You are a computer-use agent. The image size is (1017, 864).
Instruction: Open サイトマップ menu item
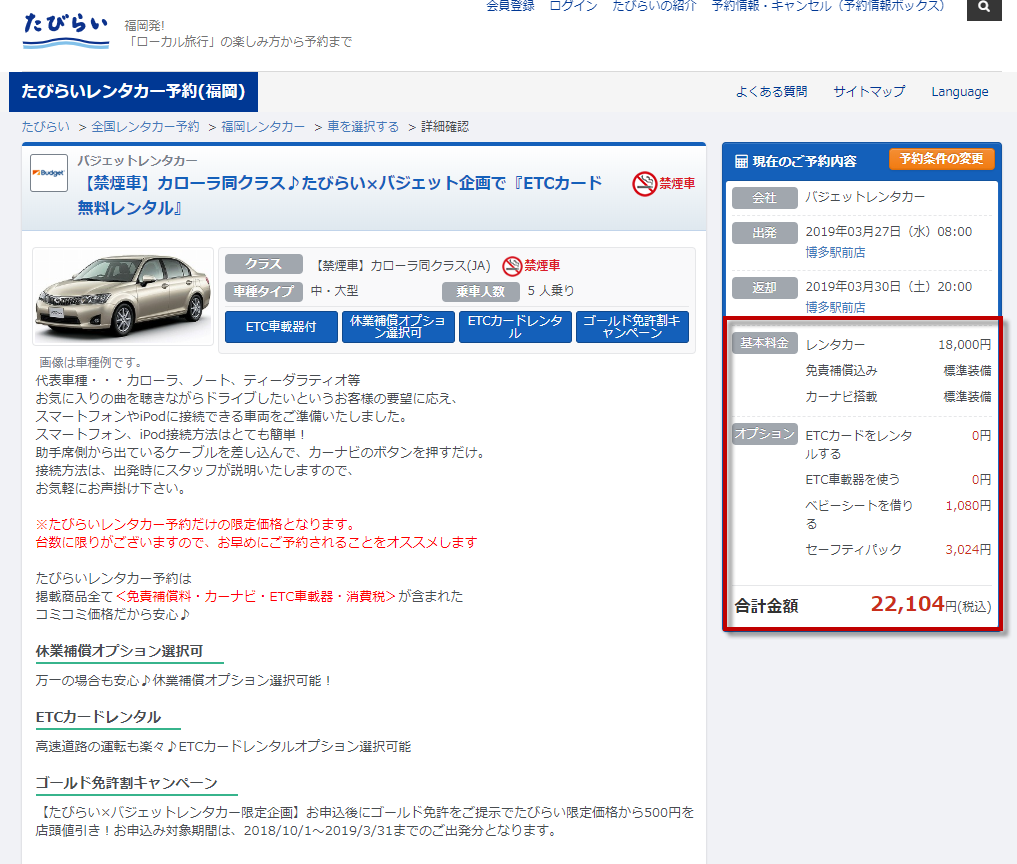869,91
